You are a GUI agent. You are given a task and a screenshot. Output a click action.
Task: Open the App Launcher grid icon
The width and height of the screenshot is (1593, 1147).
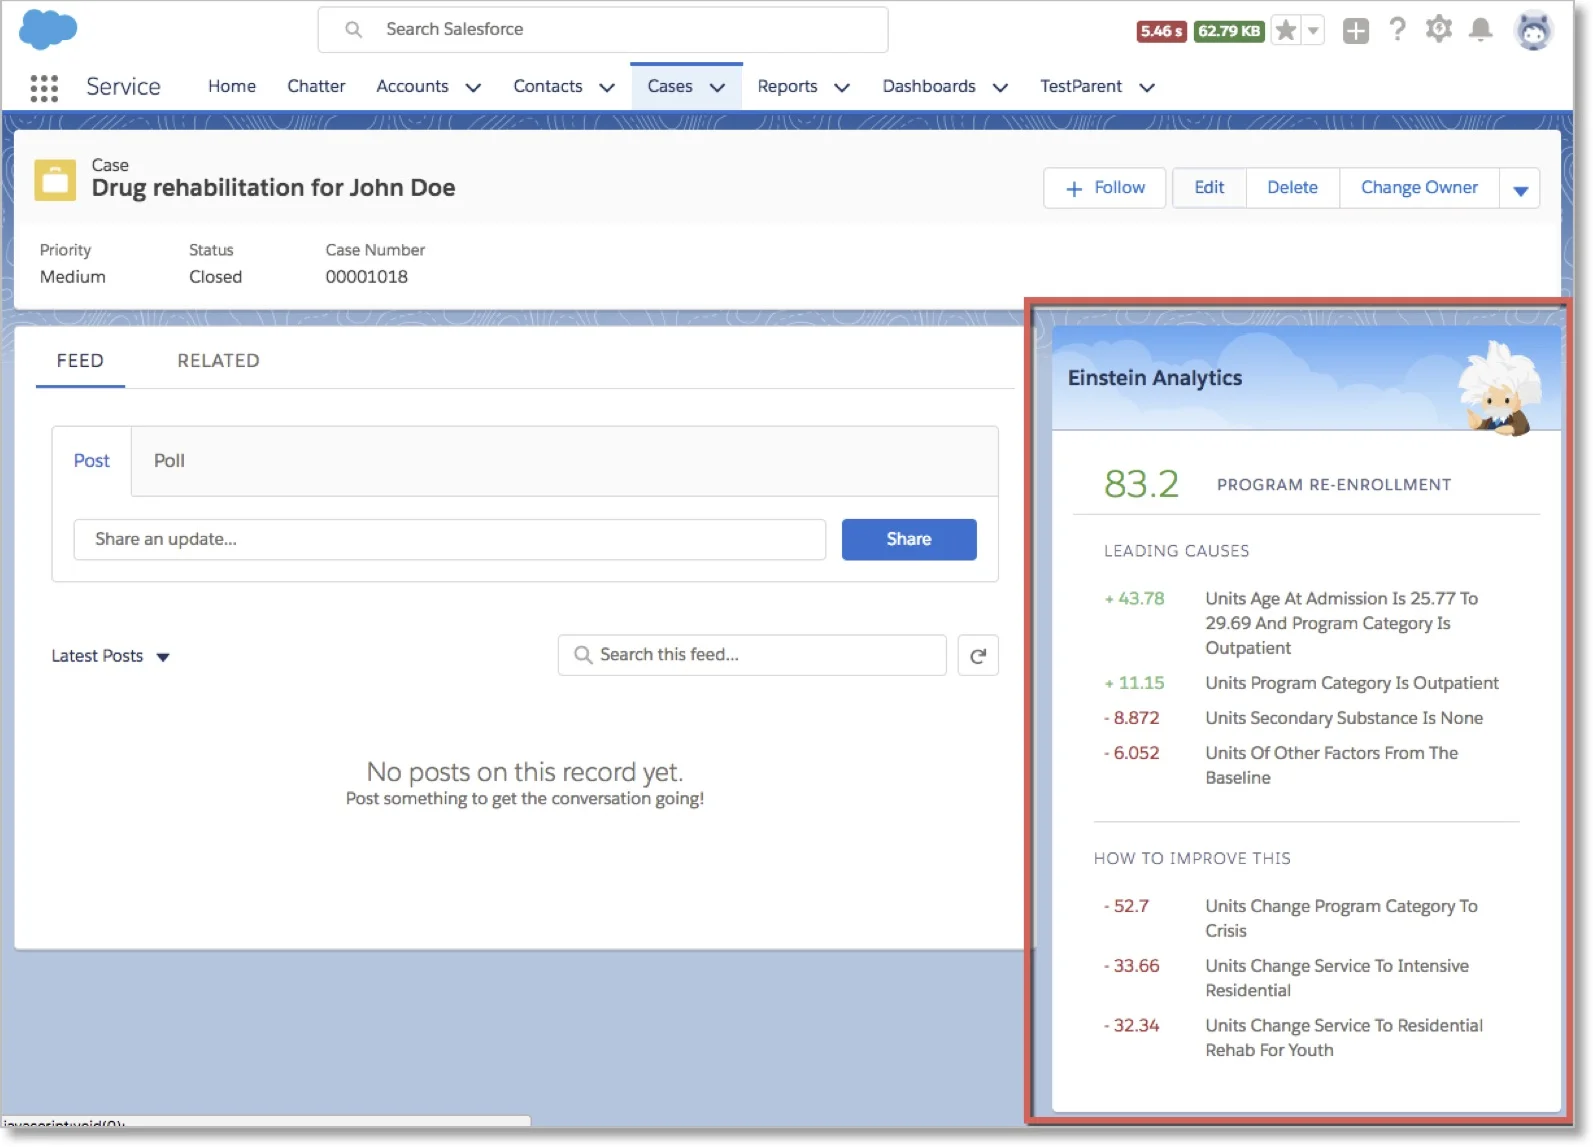tap(44, 88)
